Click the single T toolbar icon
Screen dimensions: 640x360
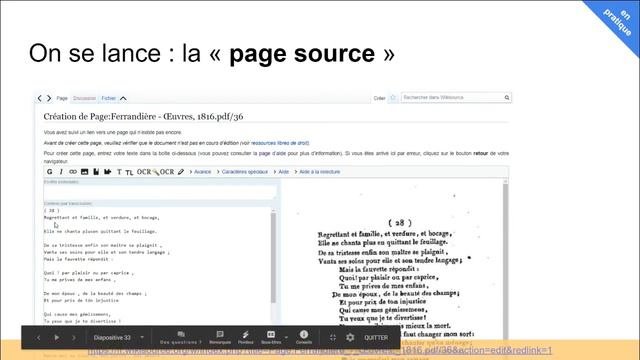tap(119, 172)
